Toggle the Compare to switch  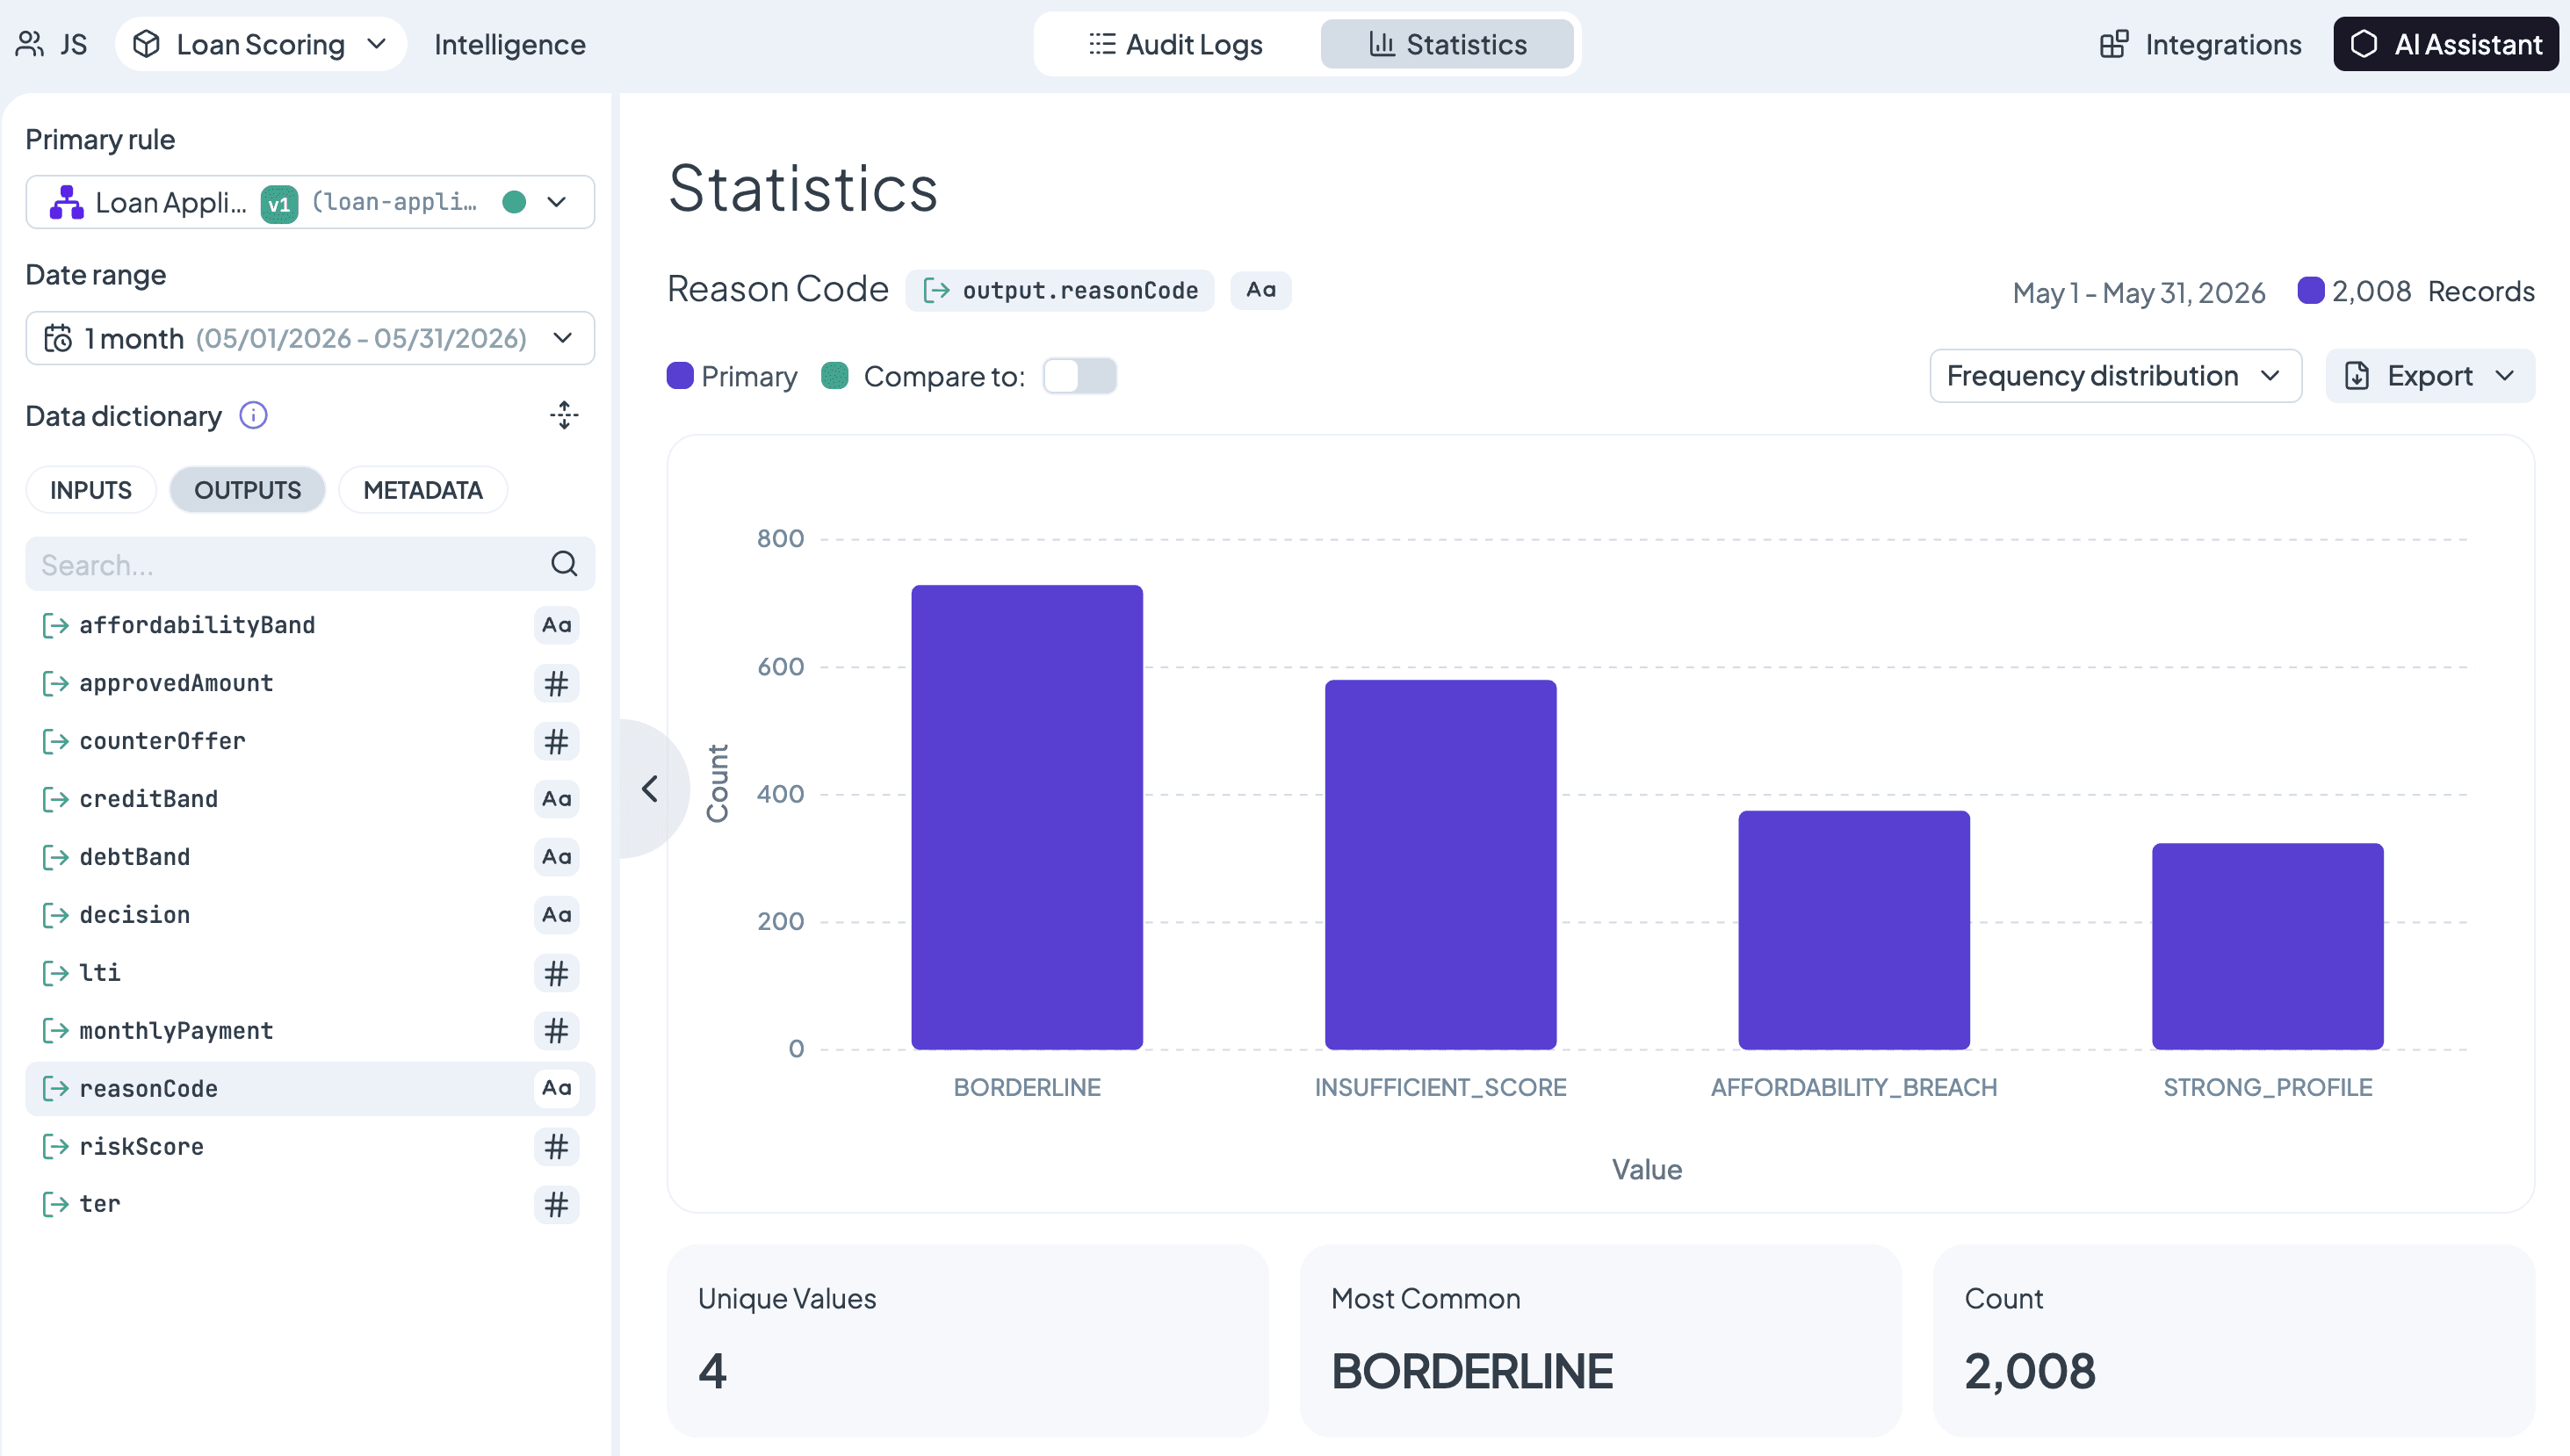pyautogui.click(x=1079, y=376)
